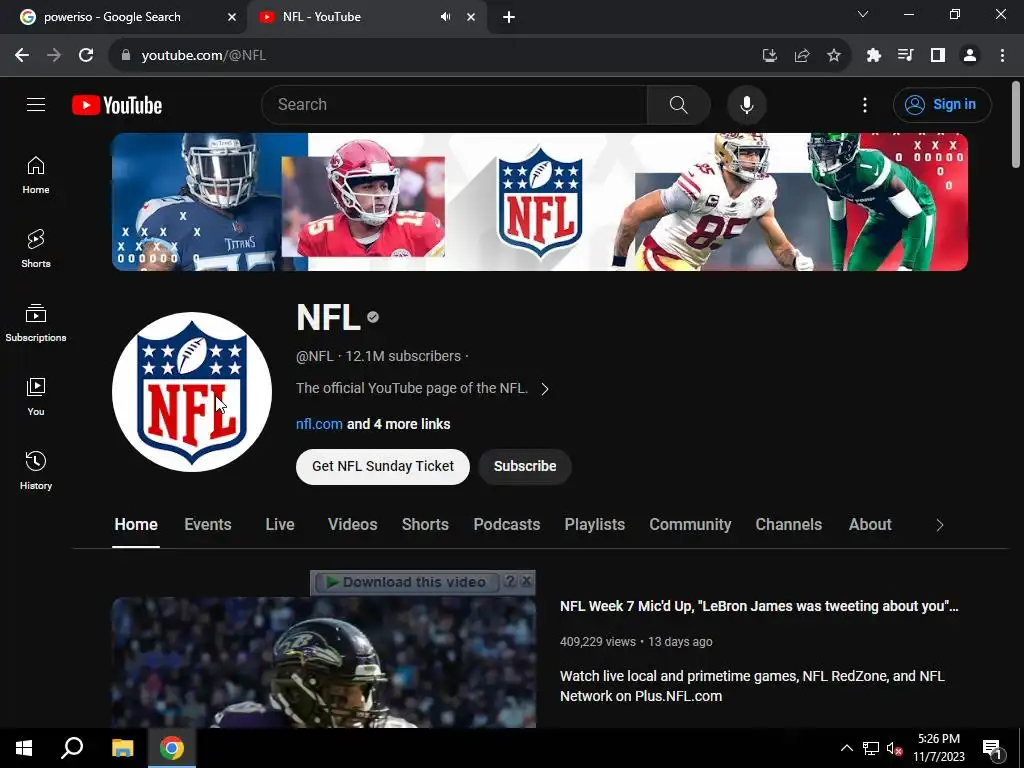Viewport: 1024px width, 768px height.
Task: Share this page icon in address bar
Action: coord(802,56)
